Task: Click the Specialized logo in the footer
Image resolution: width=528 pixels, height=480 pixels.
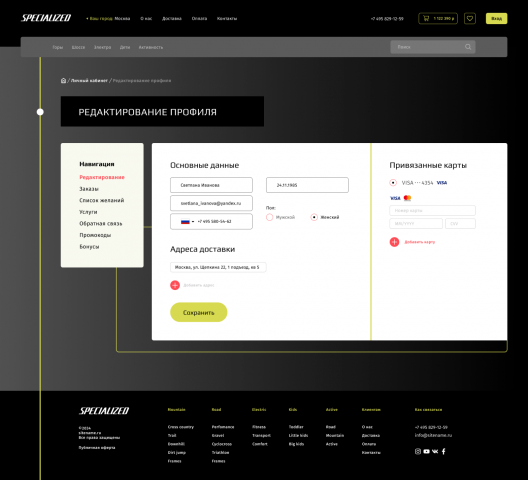Action: (104, 411)
